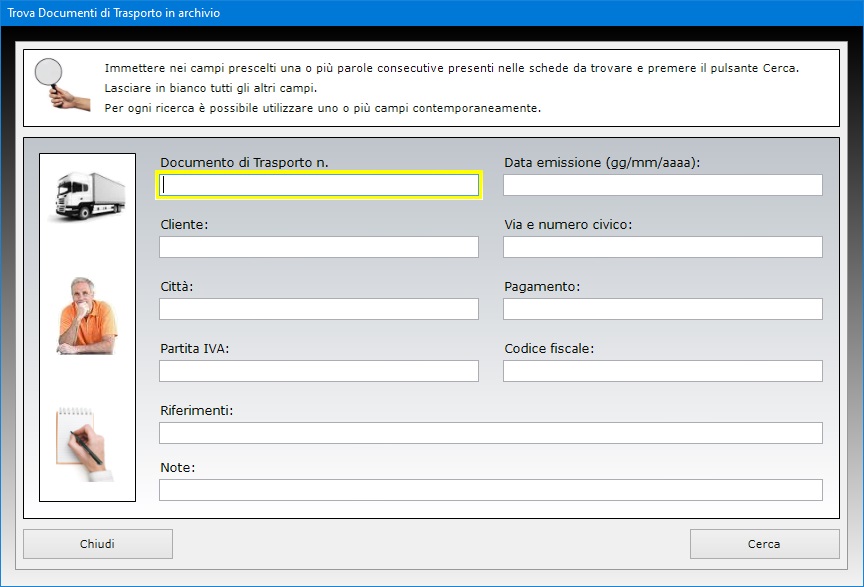Click the Via e numero civico field
The width and height of the screenshot is (864, 587).
(x=663, y=247)
